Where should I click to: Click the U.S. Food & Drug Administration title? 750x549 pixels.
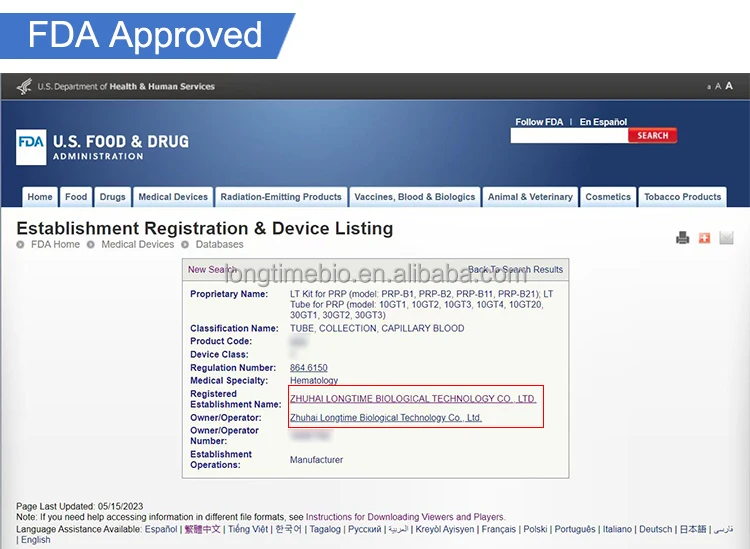121,147
